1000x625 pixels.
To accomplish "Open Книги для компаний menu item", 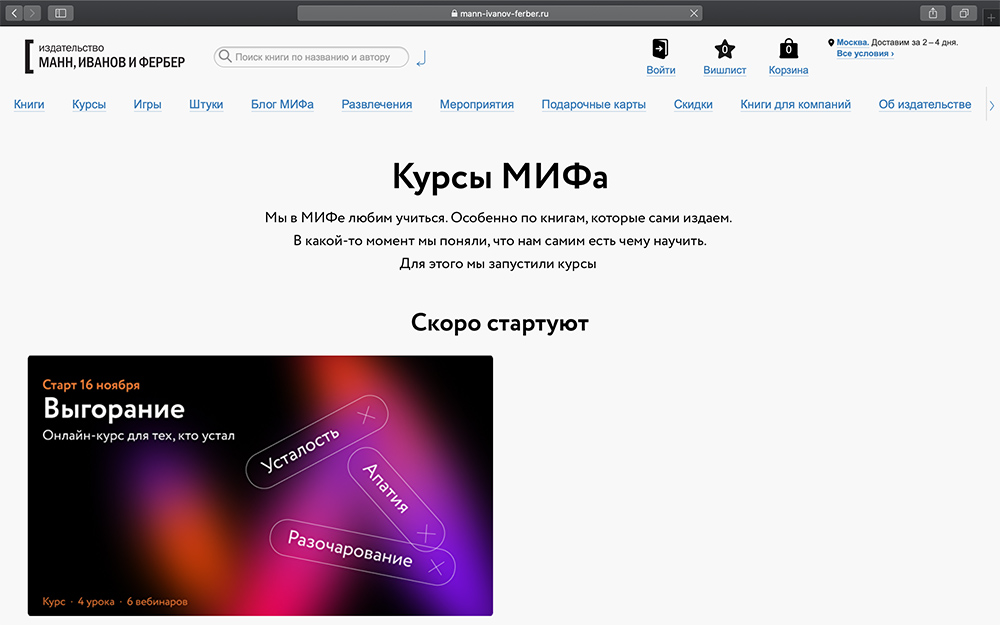I will tap(795, 104).
